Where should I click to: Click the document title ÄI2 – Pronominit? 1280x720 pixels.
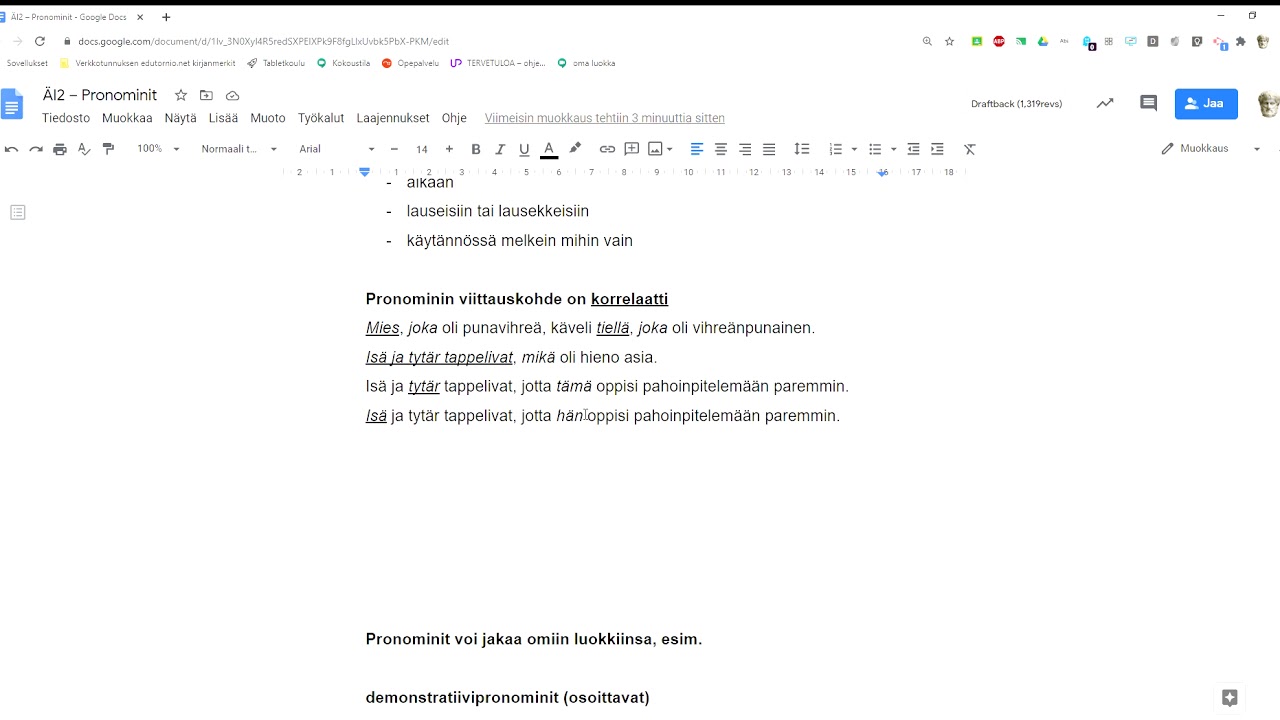pyautogui.click(x=100, y=95)
